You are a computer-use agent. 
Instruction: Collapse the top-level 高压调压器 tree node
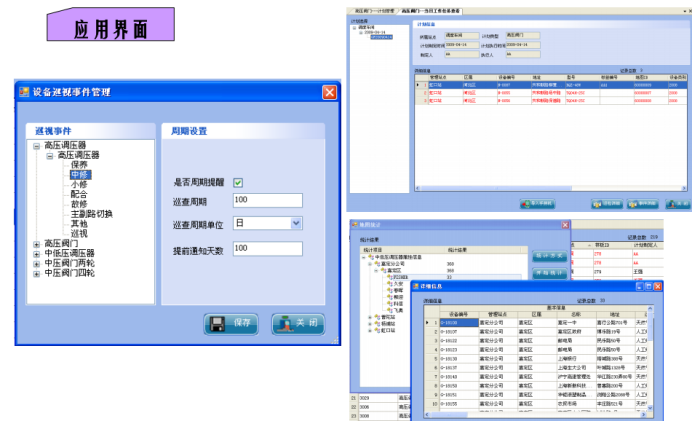pos(37,146)
